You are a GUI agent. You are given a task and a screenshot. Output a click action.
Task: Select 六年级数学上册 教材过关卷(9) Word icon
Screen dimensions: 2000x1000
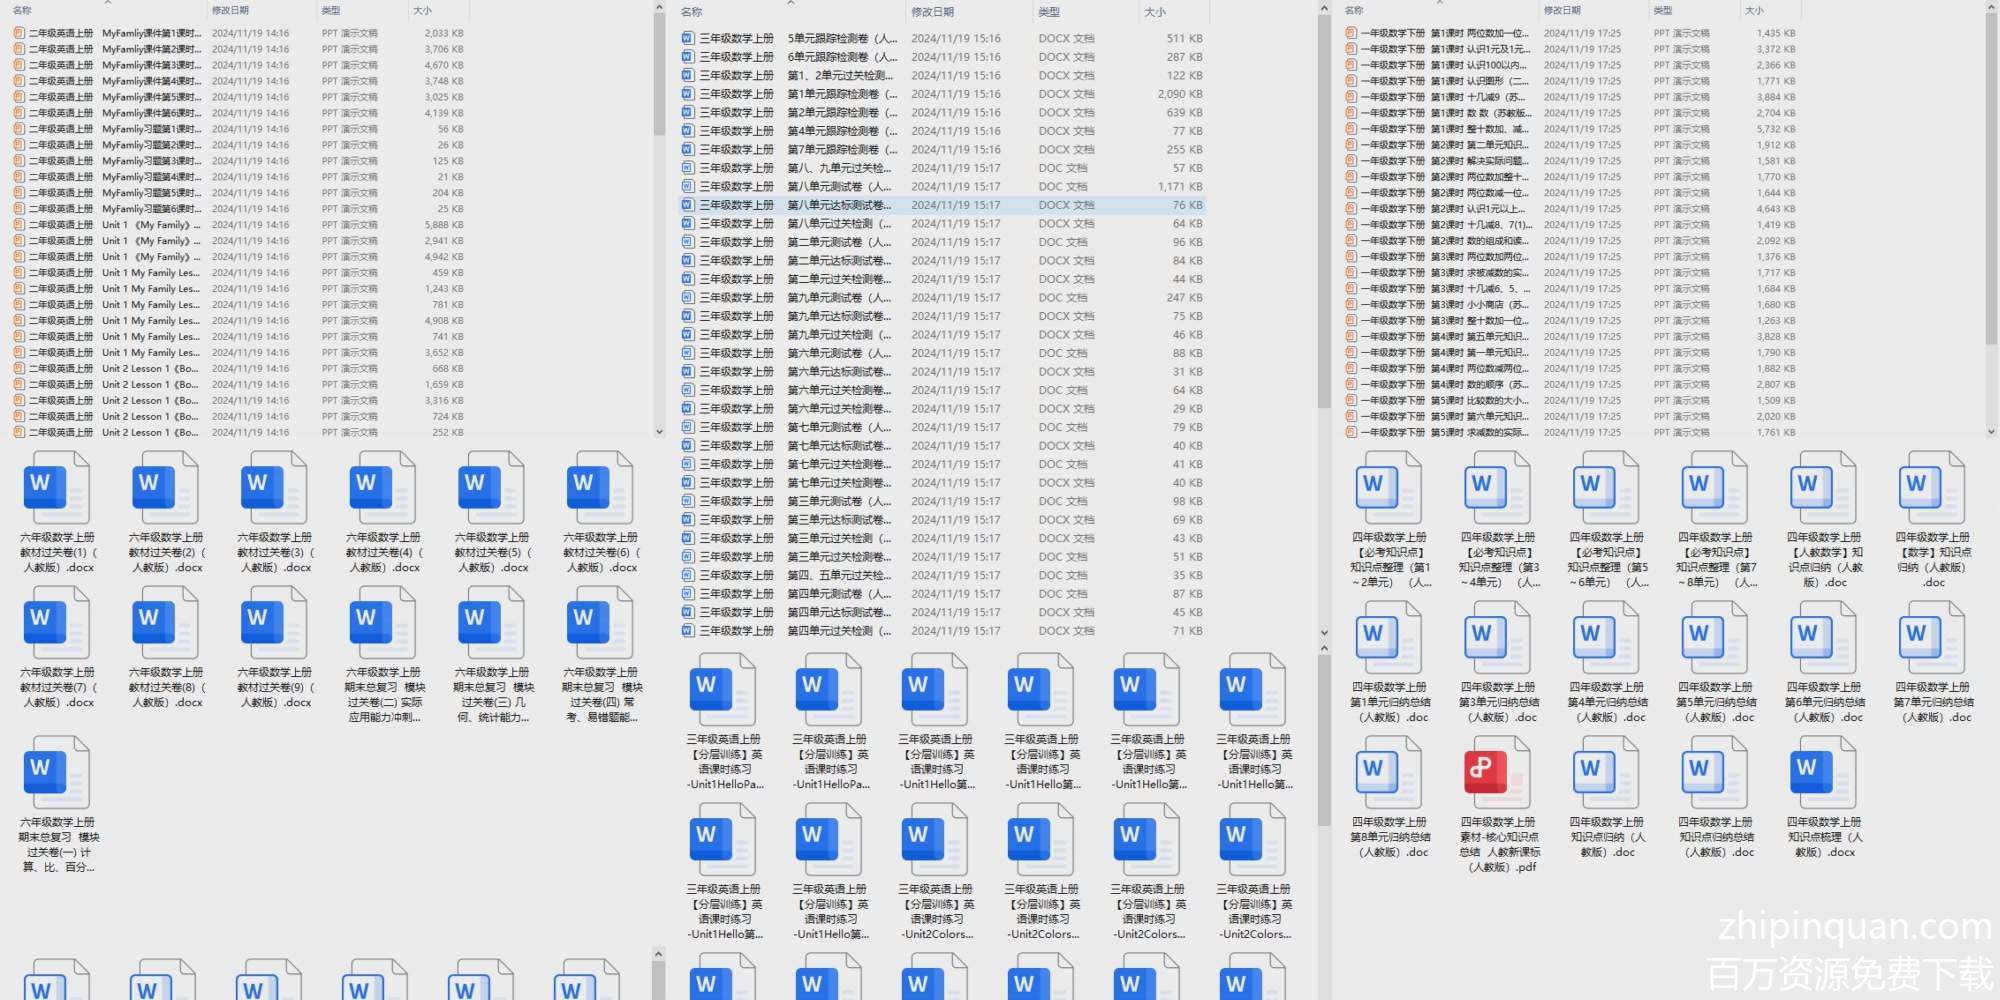(273, 623)
